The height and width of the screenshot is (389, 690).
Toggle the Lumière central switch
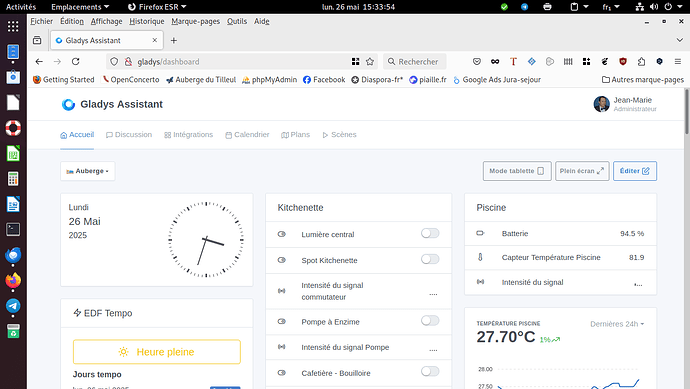[x=430, y=233]
